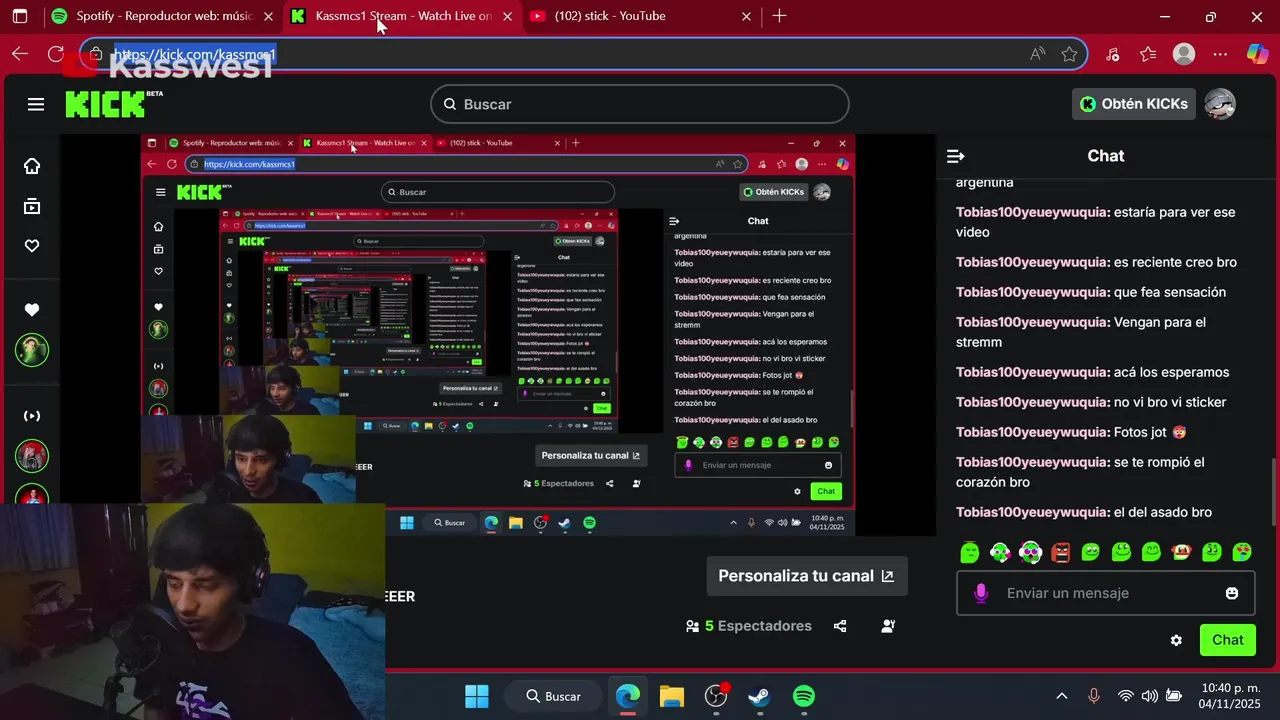This screenshot has width=1280, height=720.
Task: Close the Spotify browser tab
Action: click(x=268, y=16)
